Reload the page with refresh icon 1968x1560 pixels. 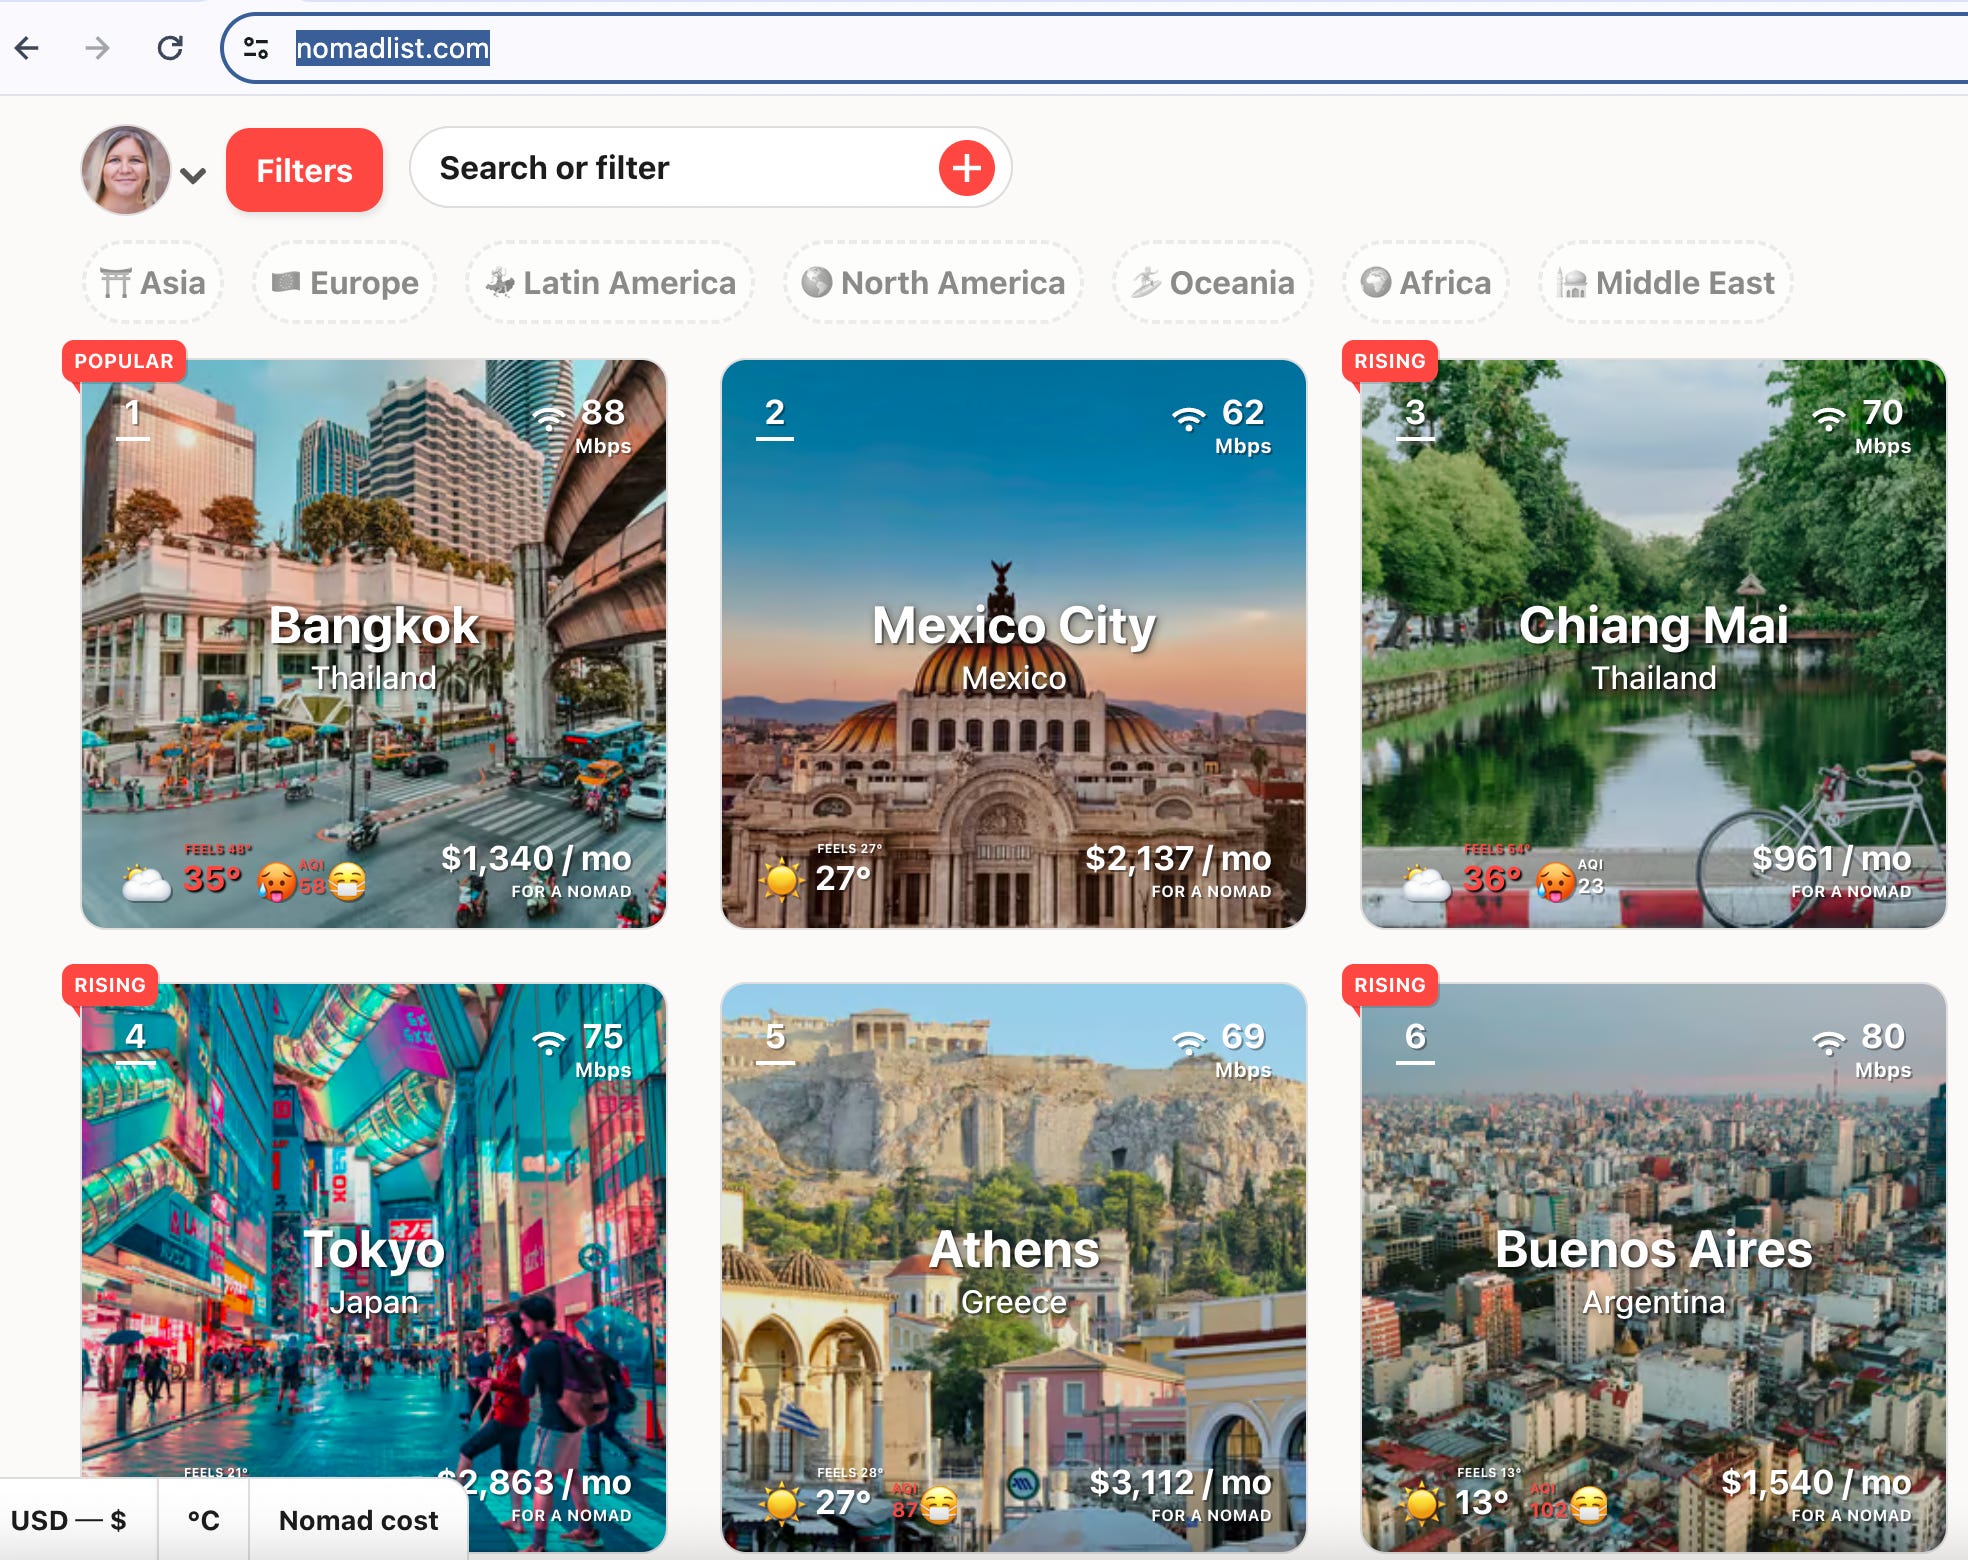tap(170, 47)
